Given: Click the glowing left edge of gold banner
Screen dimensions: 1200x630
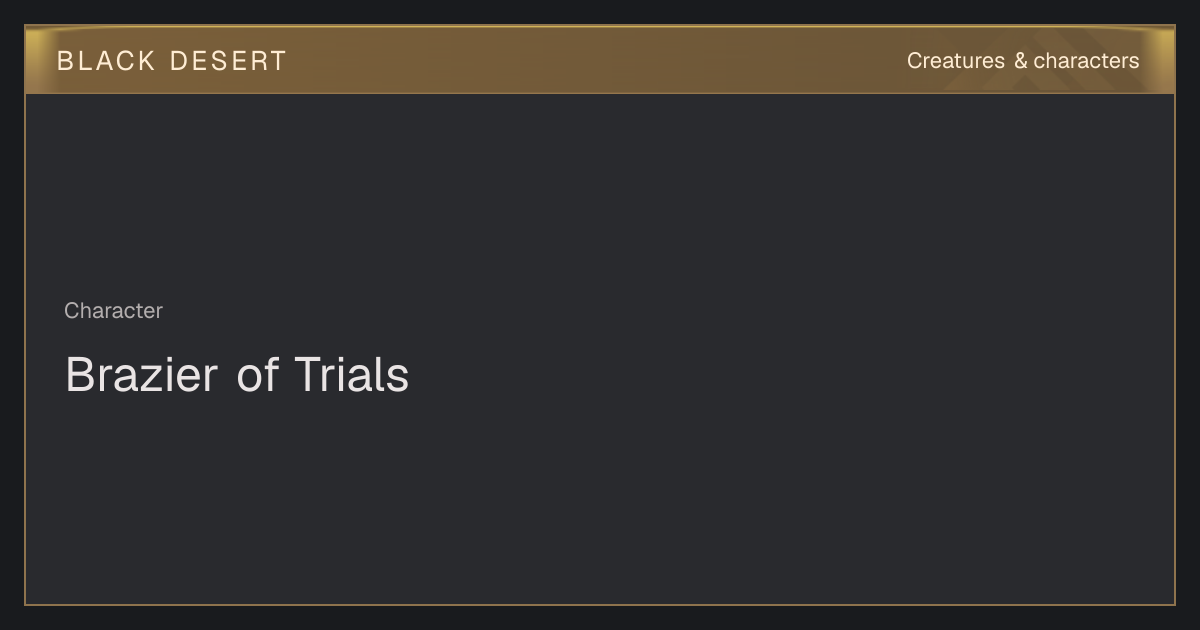Looking at the screenshot, I should pyautogui.click(x=36, y=60).
